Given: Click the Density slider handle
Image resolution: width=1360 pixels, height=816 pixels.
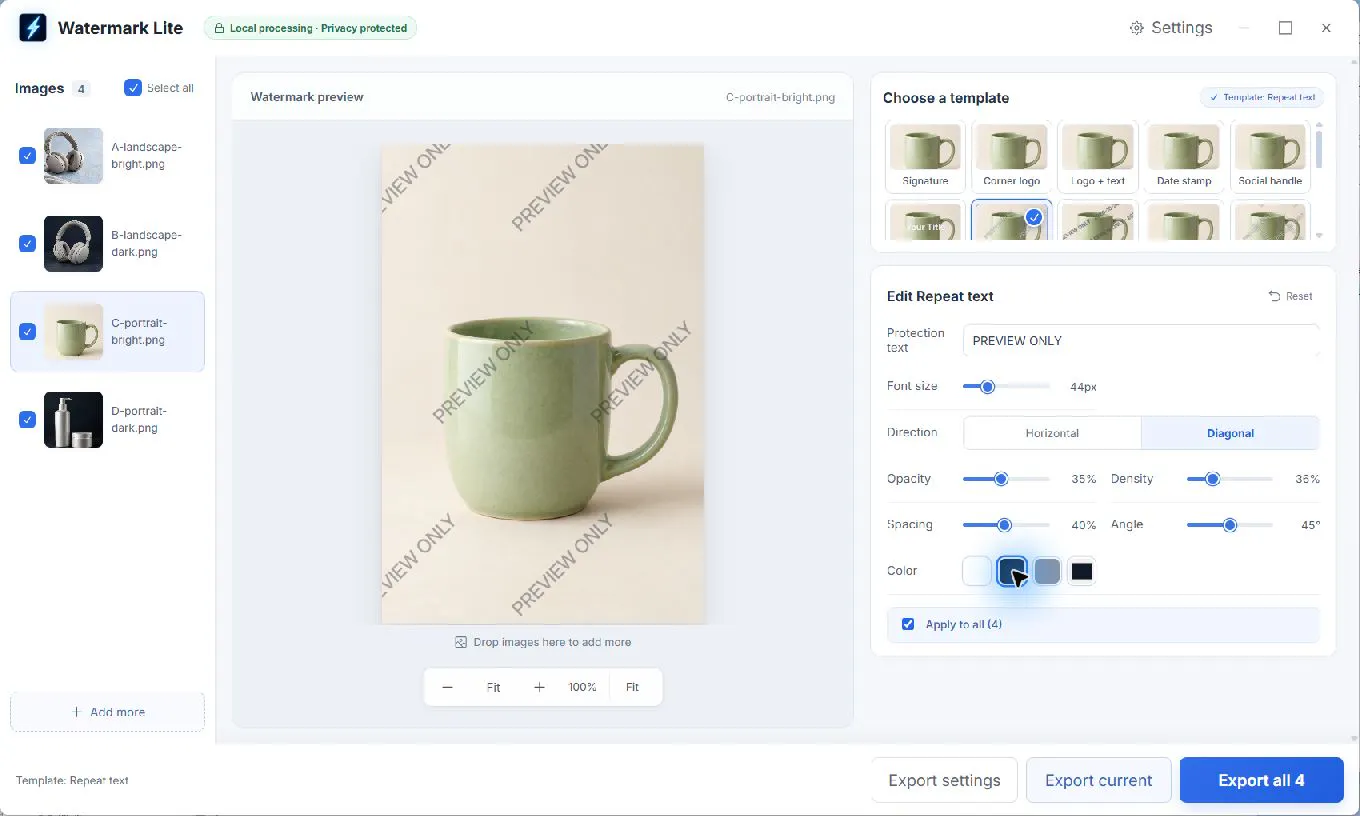Looking at the screenshot, I should pos(1212,479).
